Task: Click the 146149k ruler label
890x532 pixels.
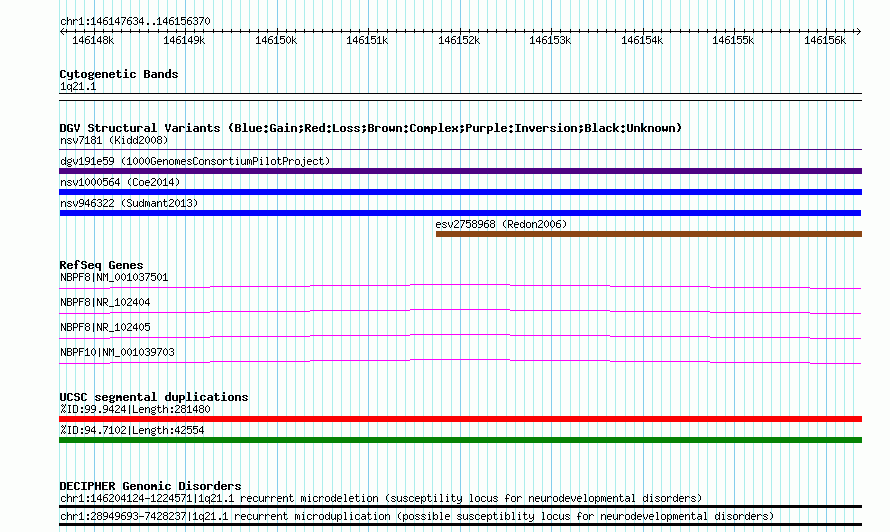Action: tap(184, 40)
